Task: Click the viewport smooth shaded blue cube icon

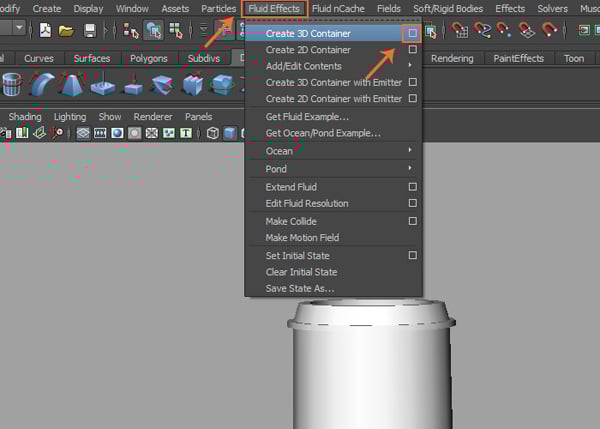Action: (x=230, y=133)
